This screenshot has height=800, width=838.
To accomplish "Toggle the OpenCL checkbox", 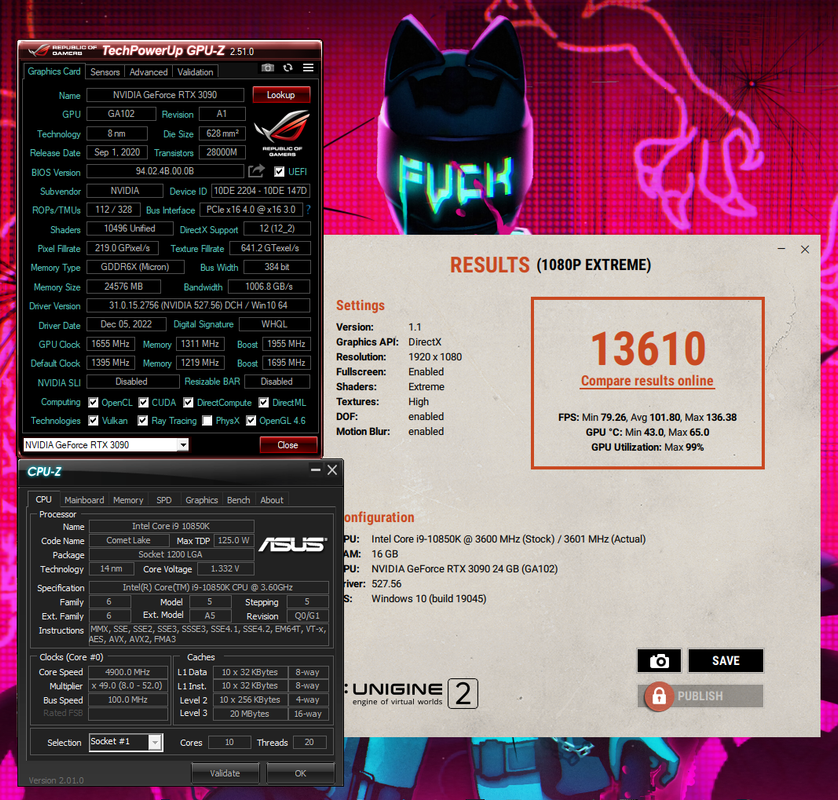I will tap(93, 402).
